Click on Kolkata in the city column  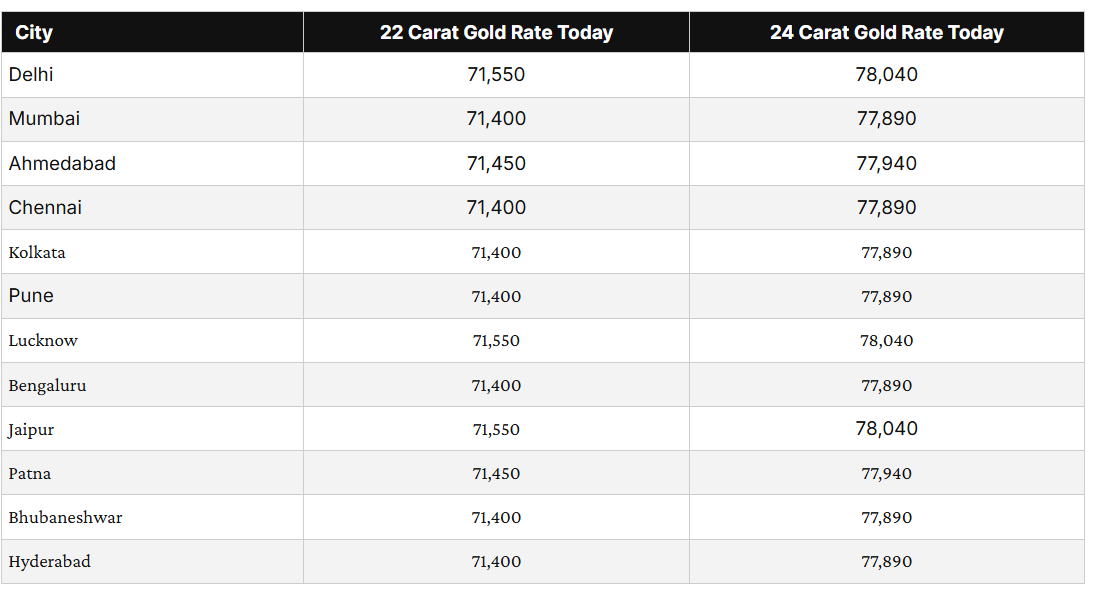click(x=37, y=252)
